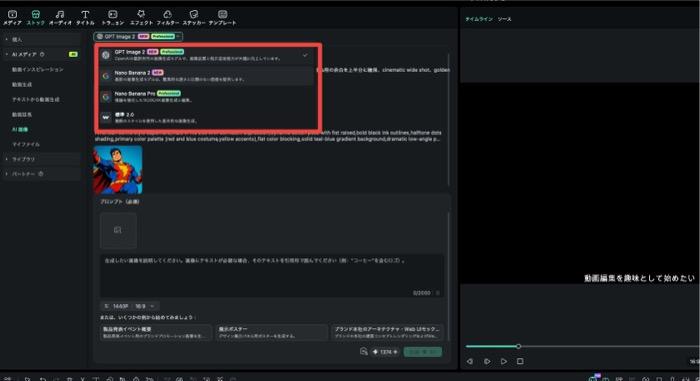This screenshot has height=381, width=700.
Task: Use the ブランド本社のアーキテクチャ example prompt
Action: 387,332
